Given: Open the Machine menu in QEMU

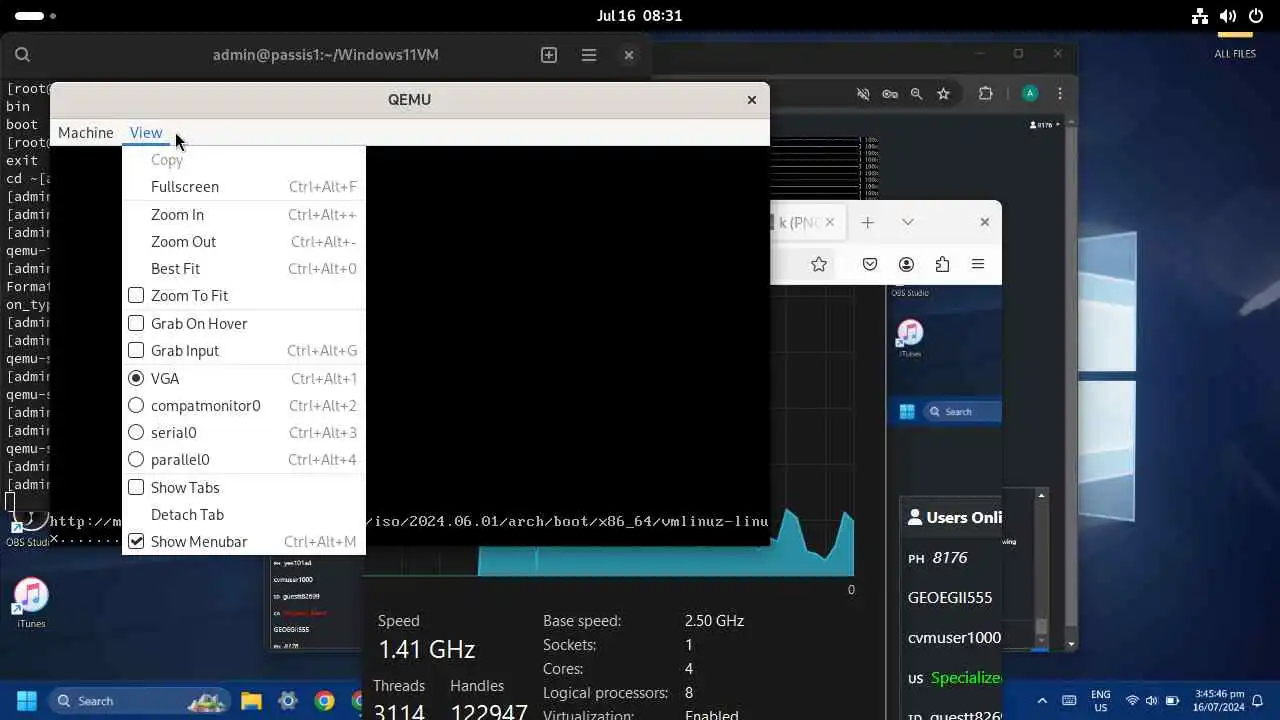Looking at the screenshot, I should click(85, 132).
